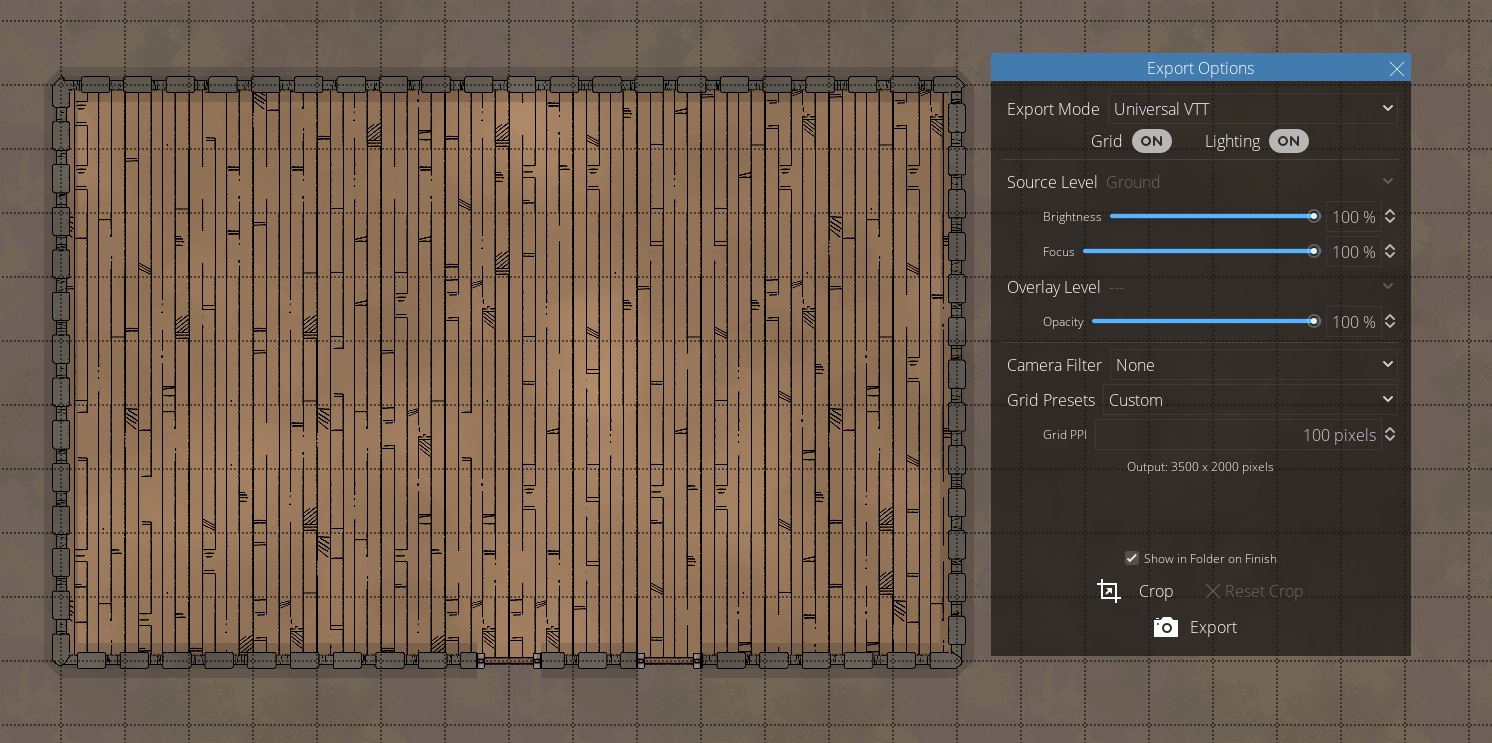Click the Reset Crop X icon

(x=1213, y=591)
